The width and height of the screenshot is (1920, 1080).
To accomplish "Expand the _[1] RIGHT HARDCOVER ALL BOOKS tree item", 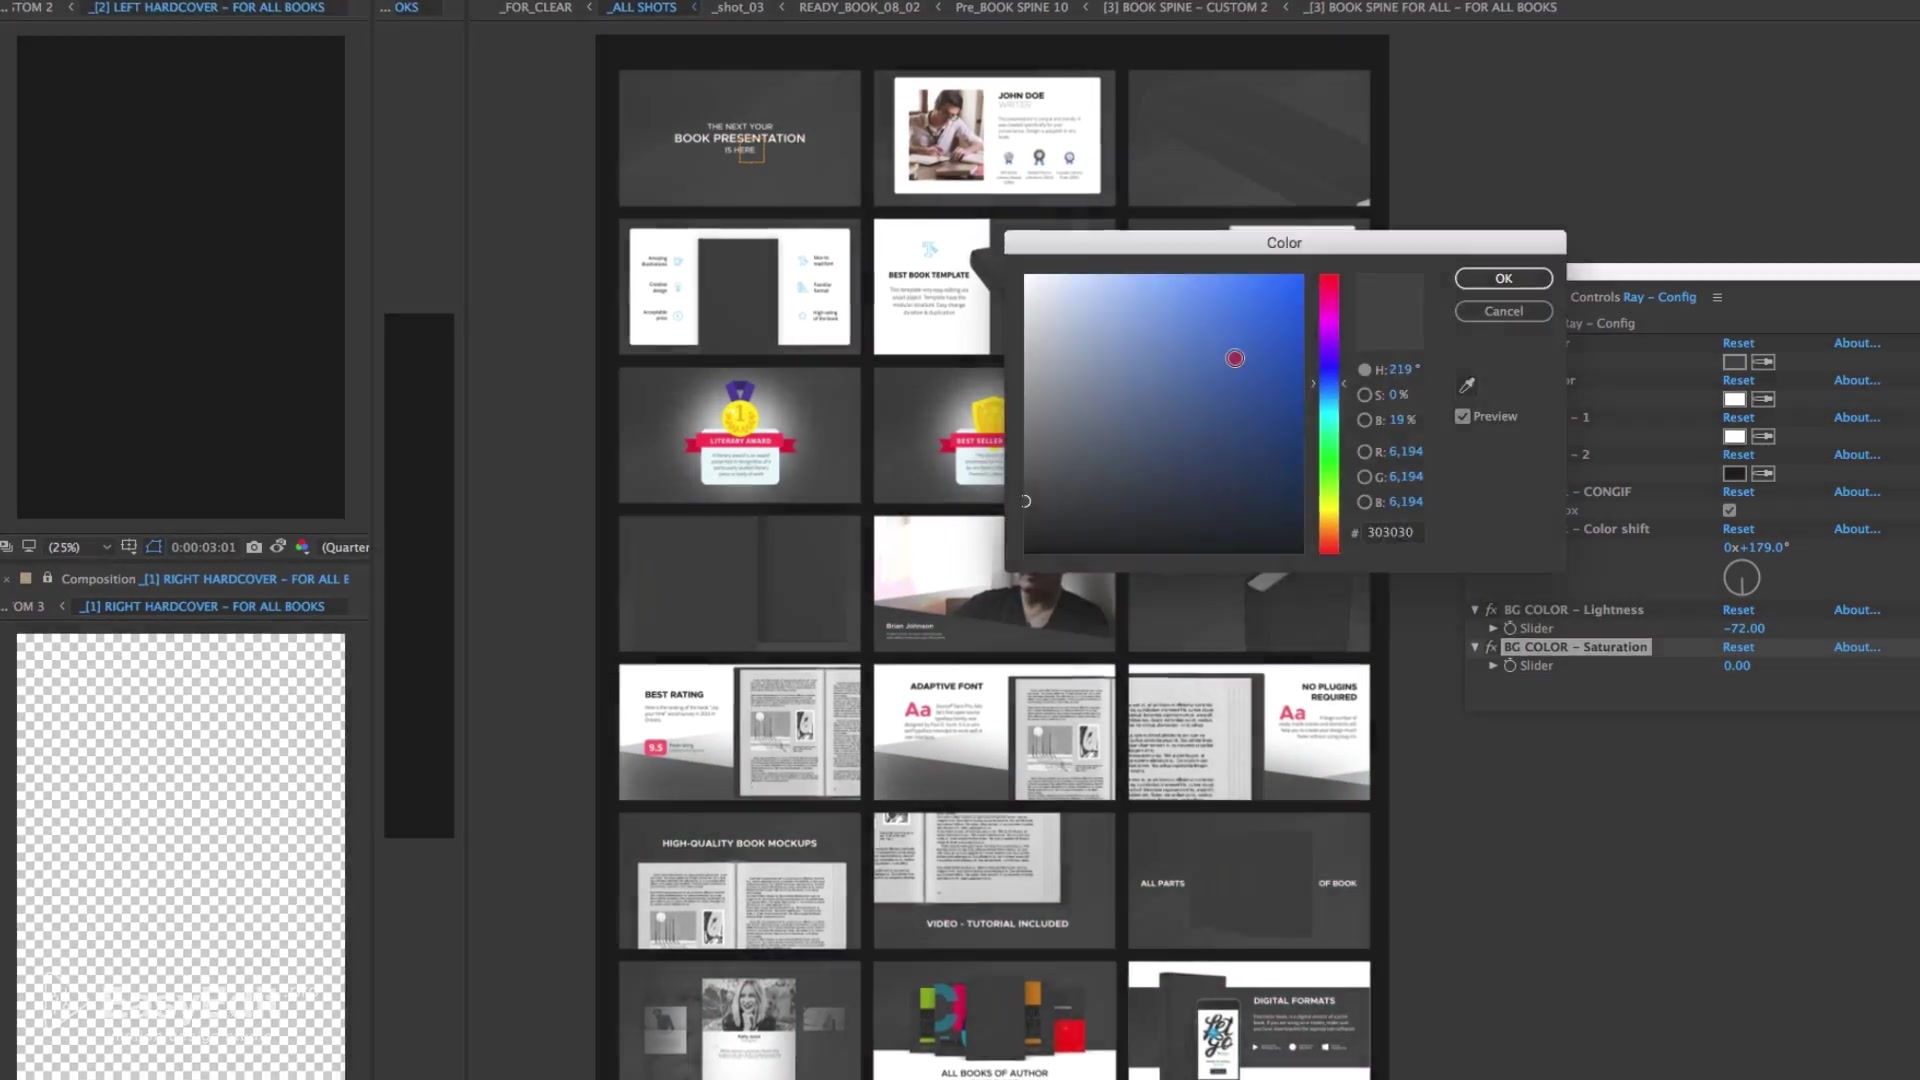I will (62, 605).
